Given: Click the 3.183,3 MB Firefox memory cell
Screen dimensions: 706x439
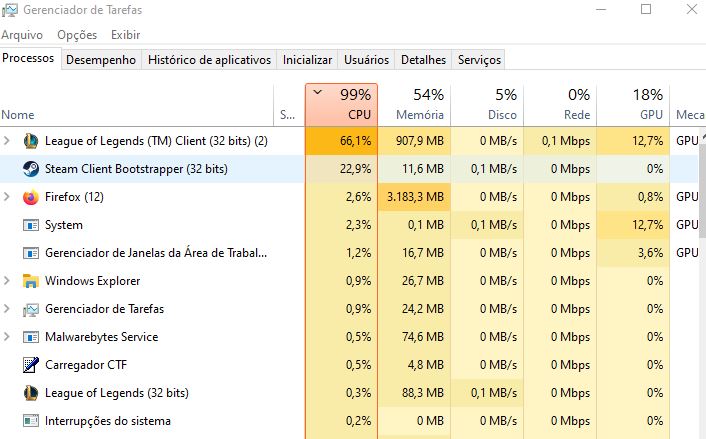Looking at the screenshot, I should click(x=414, y=197).
